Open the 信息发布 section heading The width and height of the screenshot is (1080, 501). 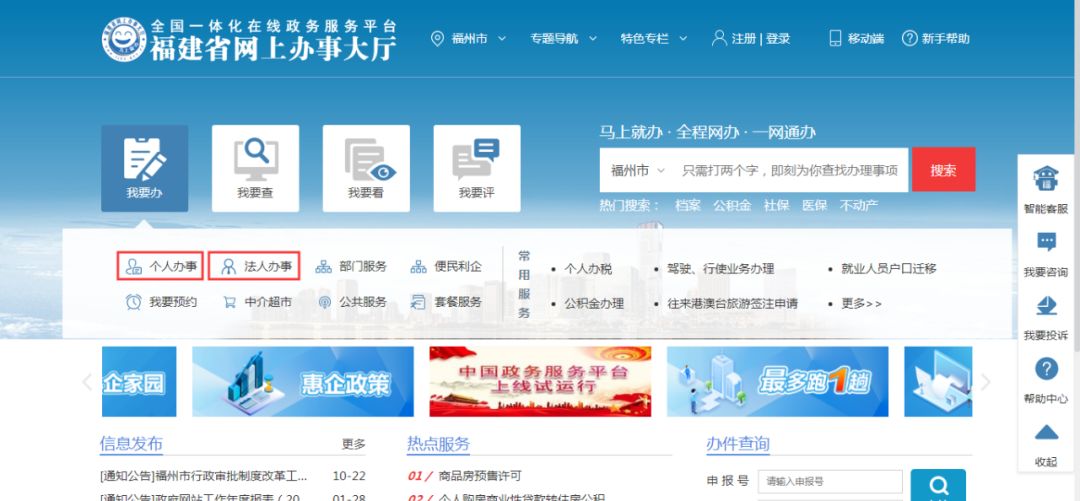[131, 443]
